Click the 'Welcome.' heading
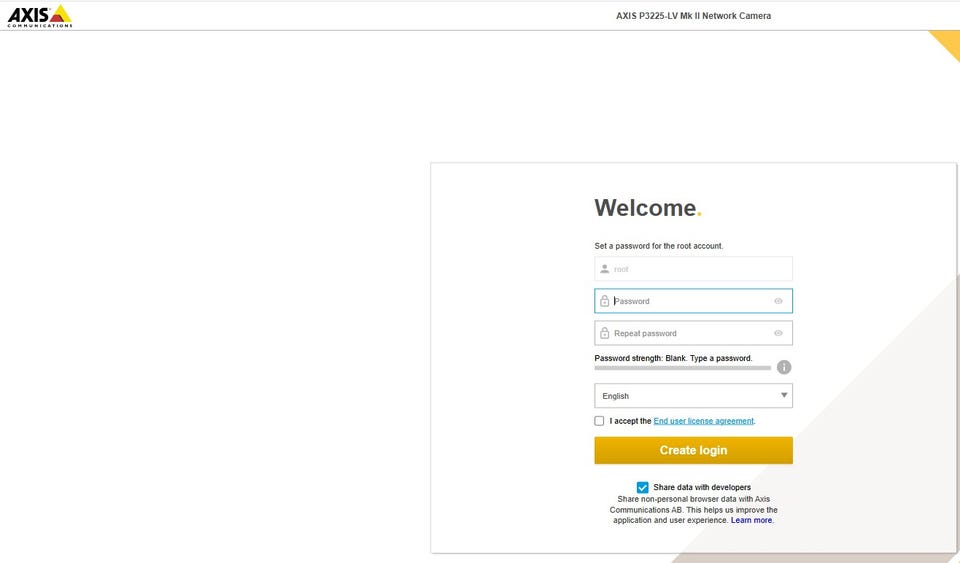 648,208
